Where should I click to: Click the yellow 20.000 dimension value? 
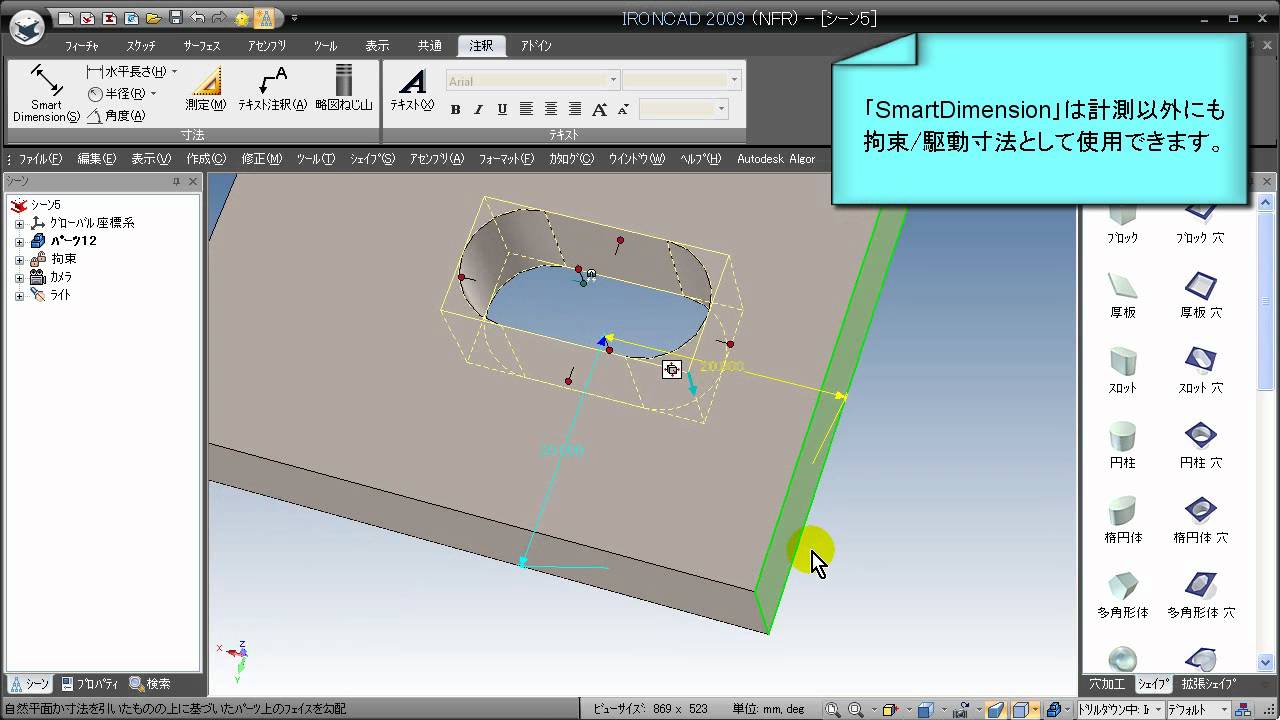[x=722, y=367]
